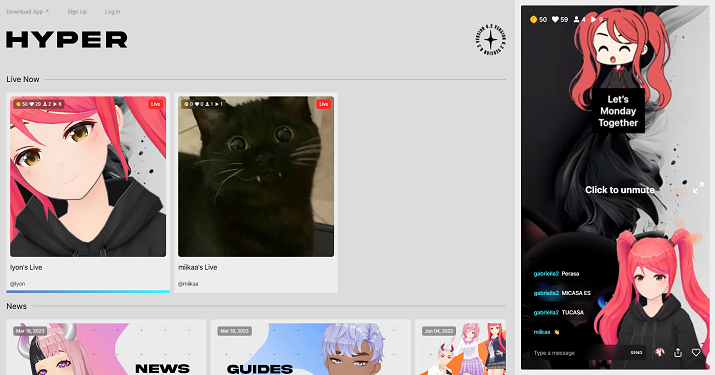Open the Download App link
The width and height of the screenshot is (715, 375).
[27, 11]
